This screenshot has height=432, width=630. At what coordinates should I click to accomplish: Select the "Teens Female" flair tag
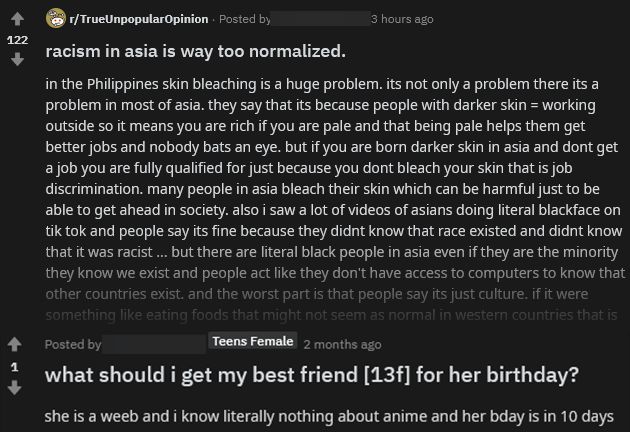click(253, 342)
